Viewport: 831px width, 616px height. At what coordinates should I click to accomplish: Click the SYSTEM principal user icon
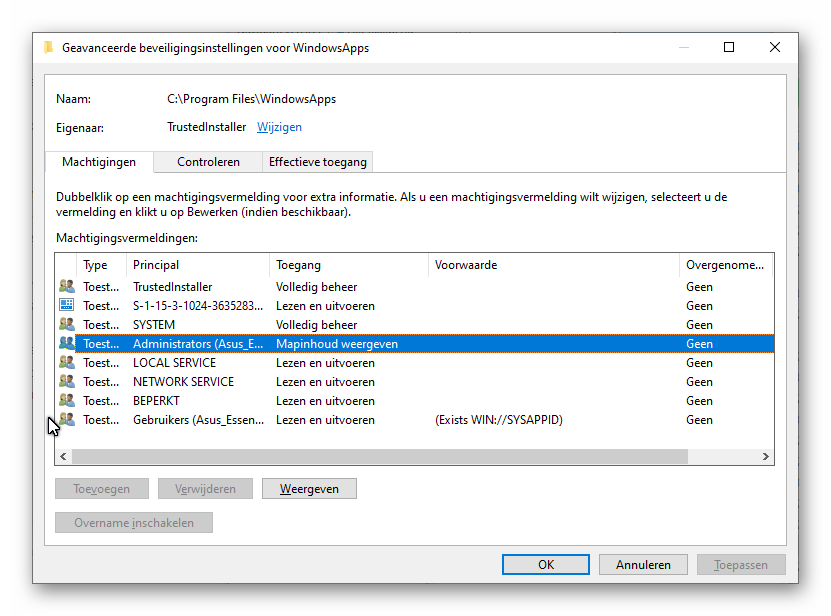click(67, 325)
